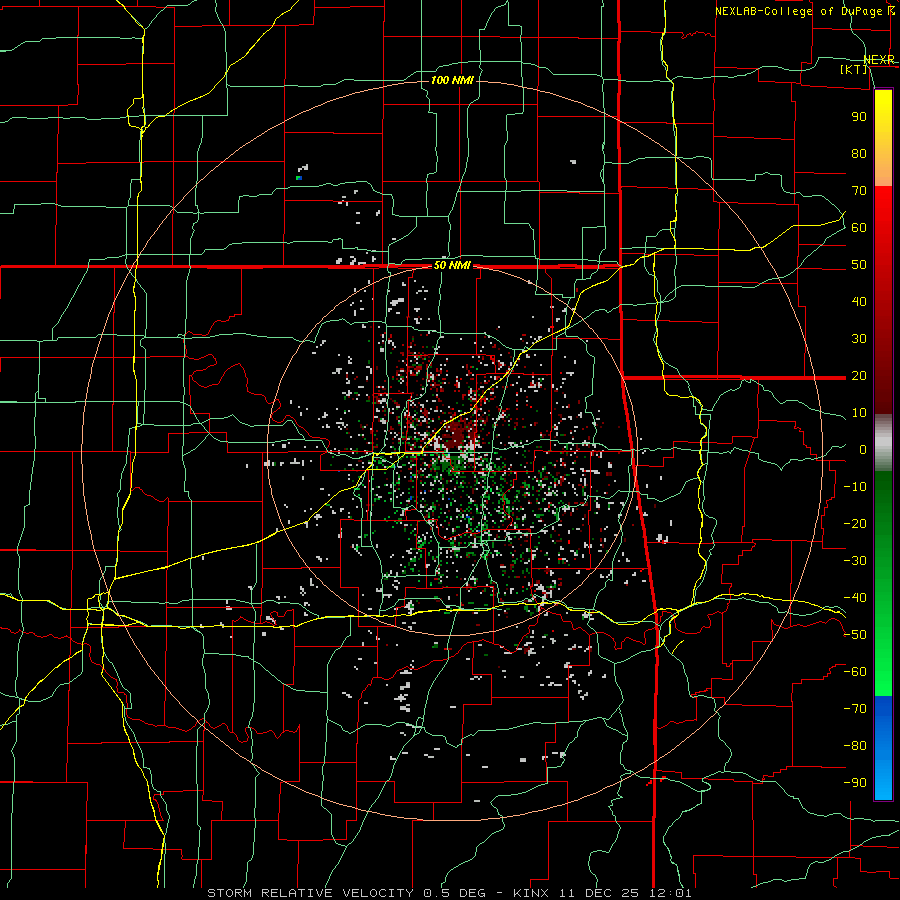Click the "60" positive scale label
Screen dimensions: 900x900
tap(859, 227)
